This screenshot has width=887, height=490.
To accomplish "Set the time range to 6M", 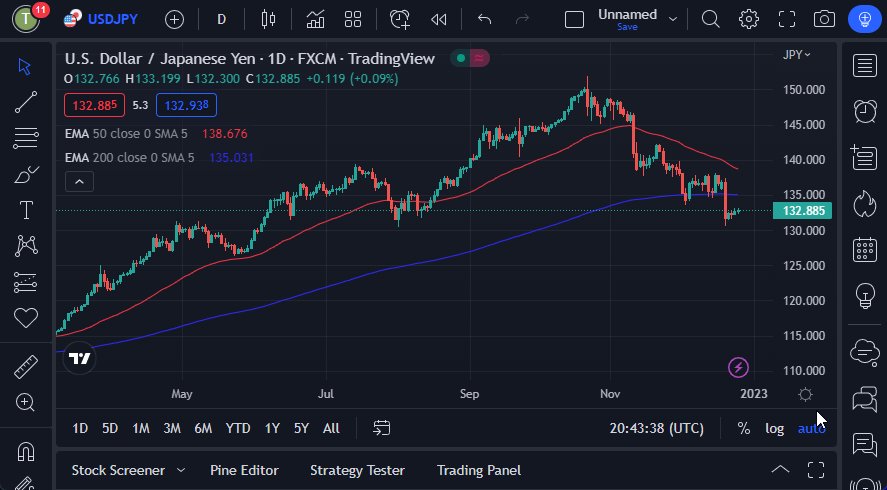I will pyautogui.click(x=203, y=428).
